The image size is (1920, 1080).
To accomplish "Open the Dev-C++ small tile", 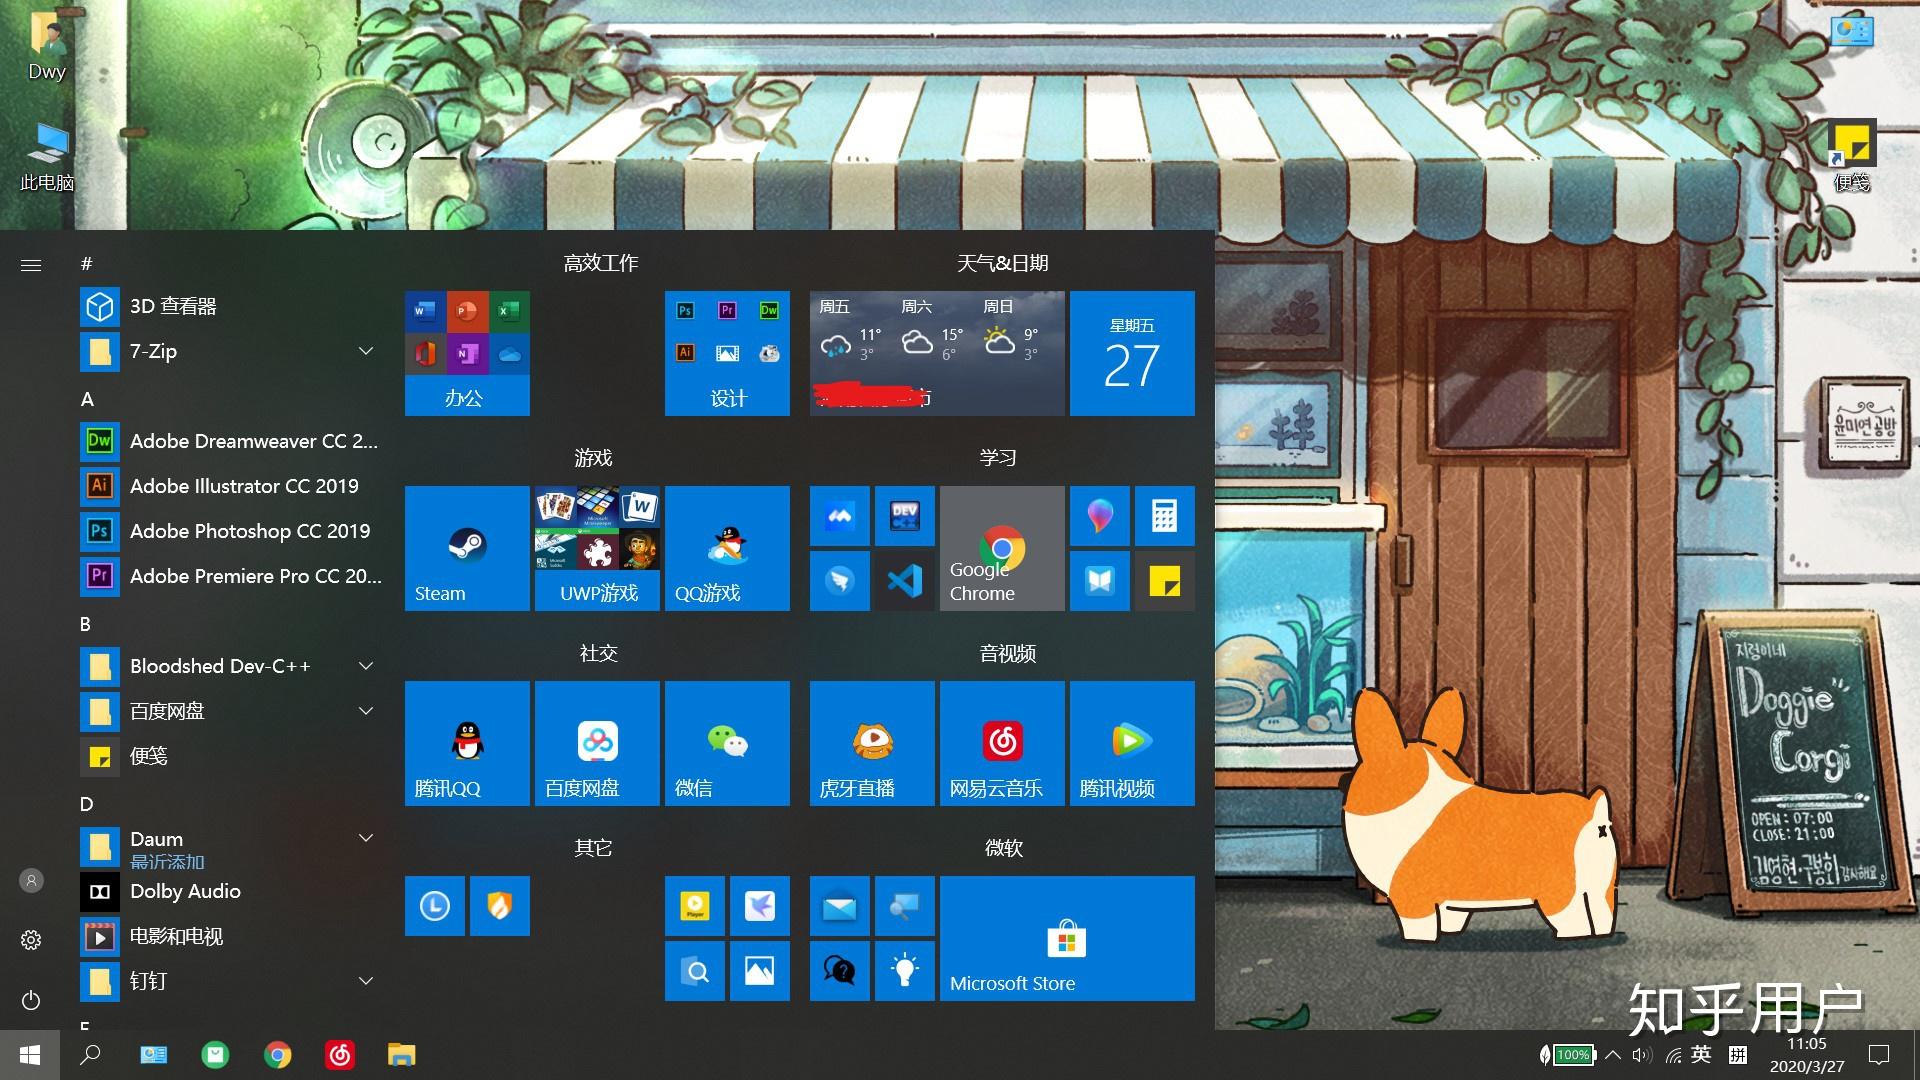I will 905,516.
